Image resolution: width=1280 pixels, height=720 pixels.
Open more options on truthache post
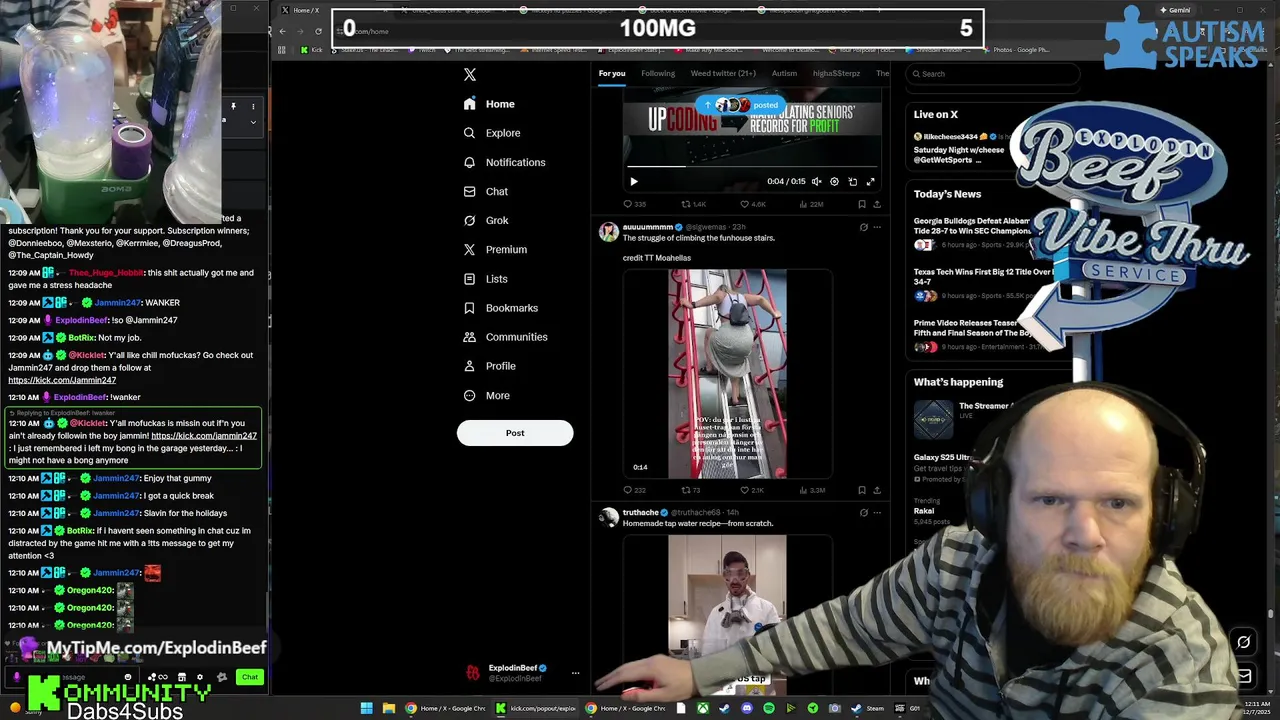point(877,513)
